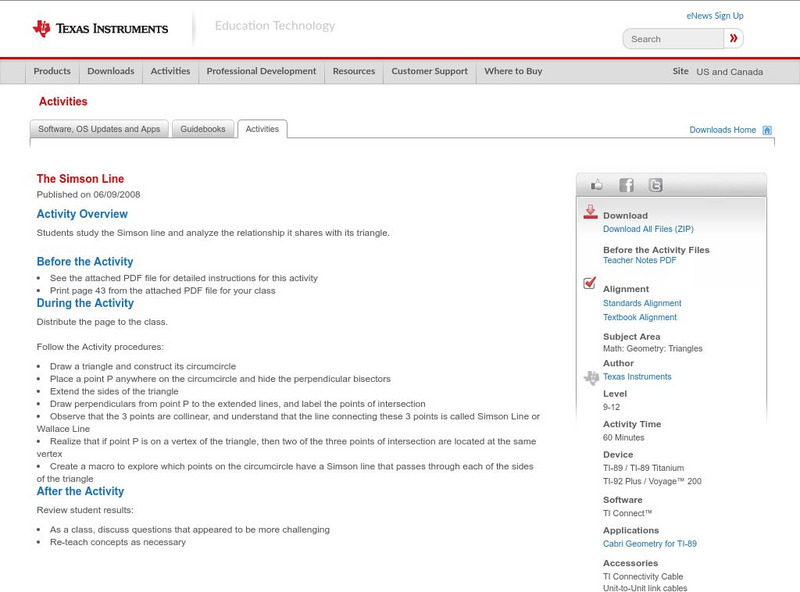Viewport: 800px width, 592px height.
Task: Open the Customer Support menu
Action: click(428, 71)
